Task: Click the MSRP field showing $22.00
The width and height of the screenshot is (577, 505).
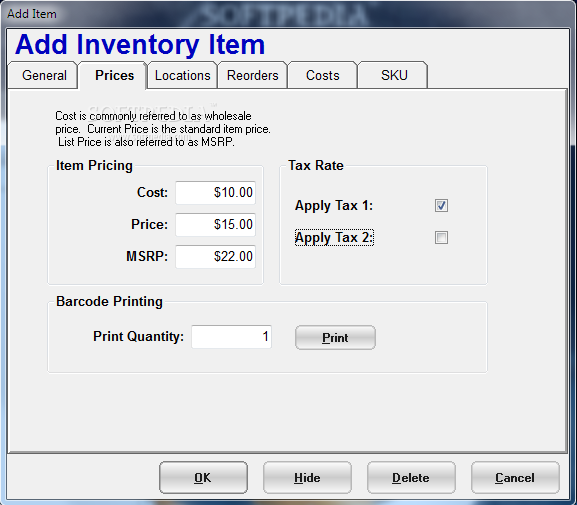Action: [215, 257]
